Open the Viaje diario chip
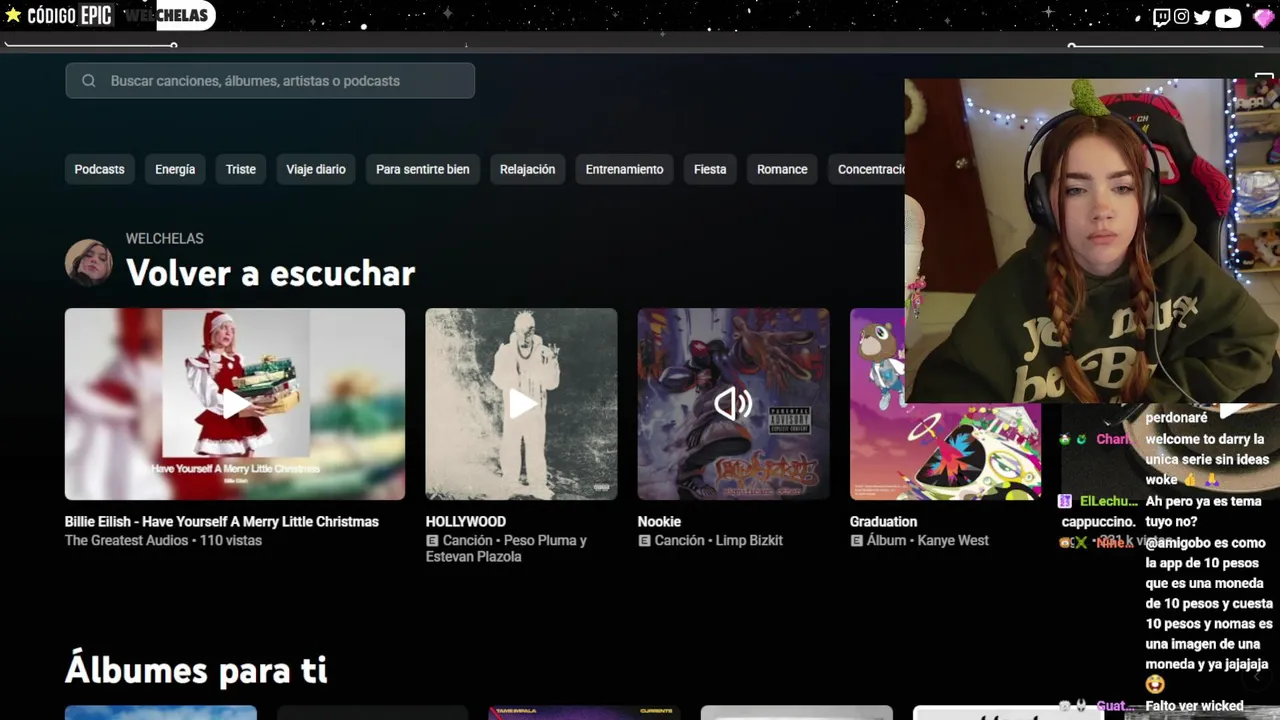The width and height of the screenshot is (1280, 720). (x=316, y=169)
